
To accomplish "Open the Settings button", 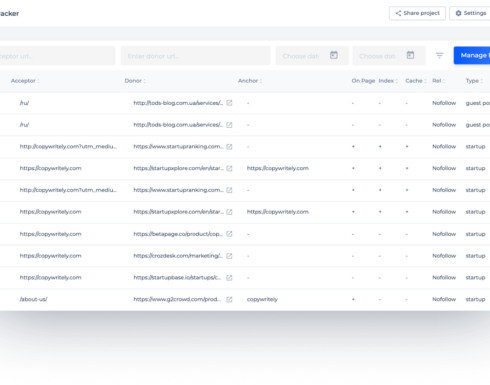I will (470, 13).
